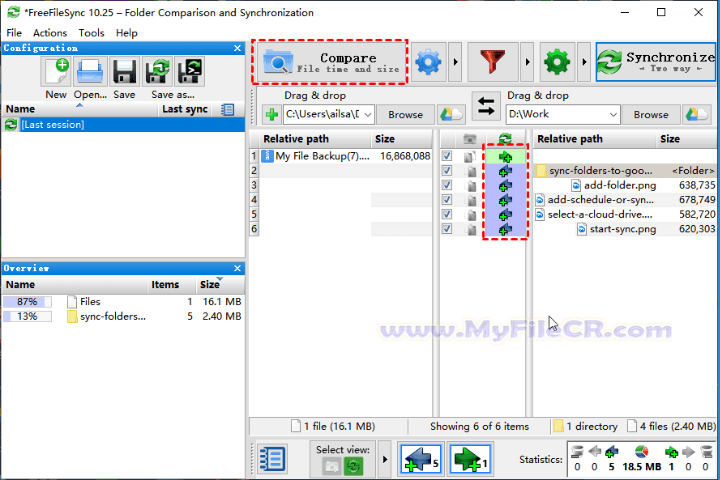Click the Synchronize button
This screenshot has width=720, height=480.
click(656, 62)
